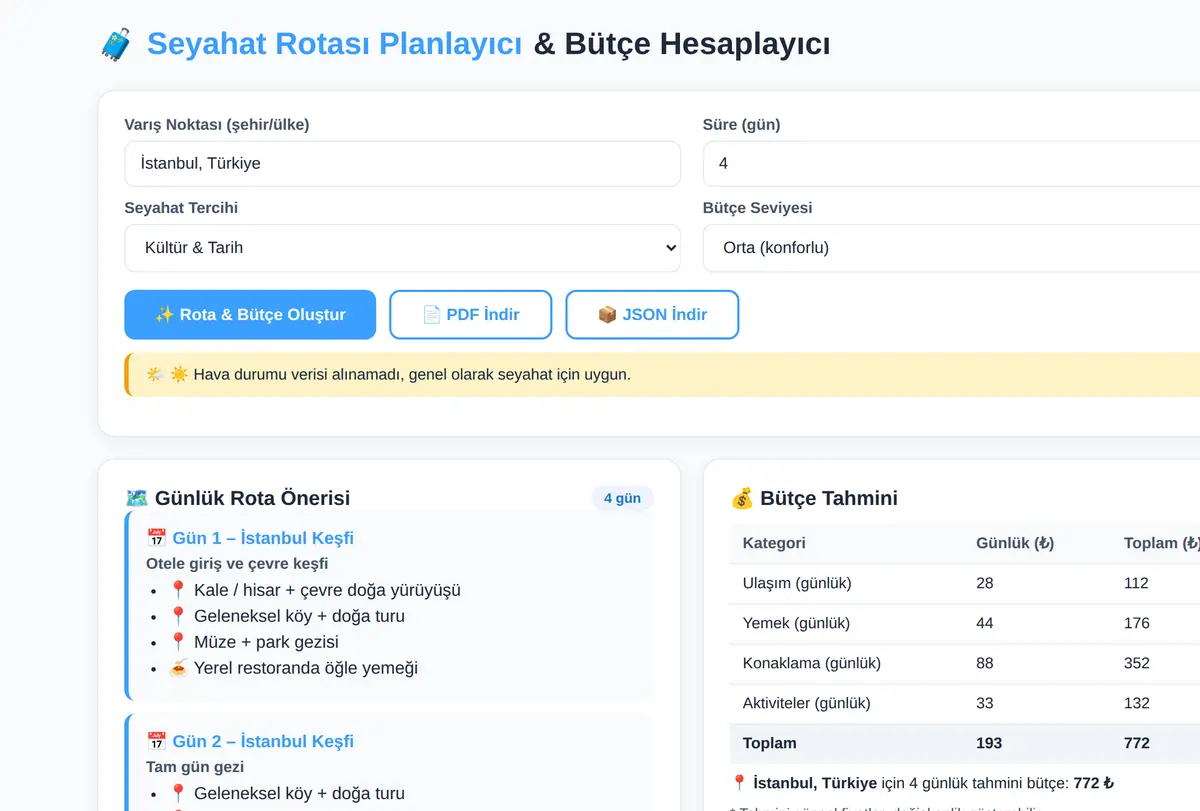
Task: Click the 'PDF İndir' button
Action: tap(470, 315)
